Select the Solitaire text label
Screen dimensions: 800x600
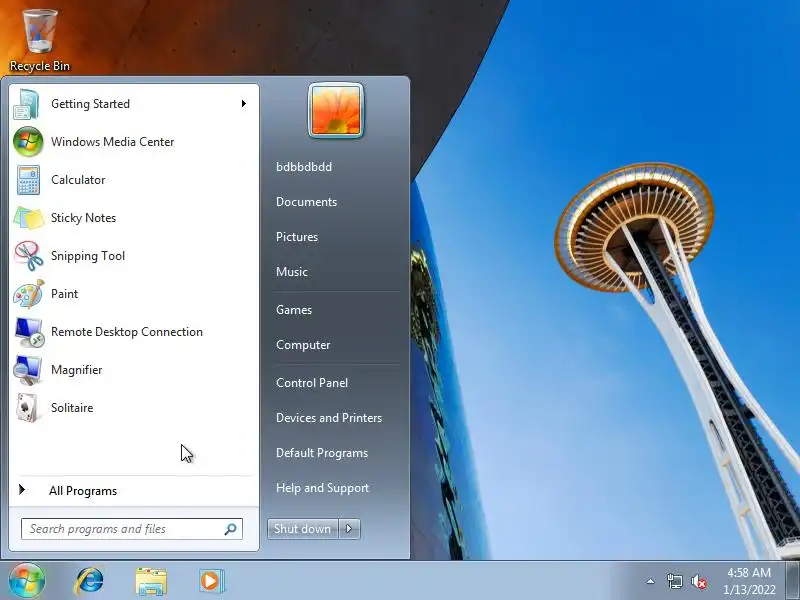[x=72, y=408]
